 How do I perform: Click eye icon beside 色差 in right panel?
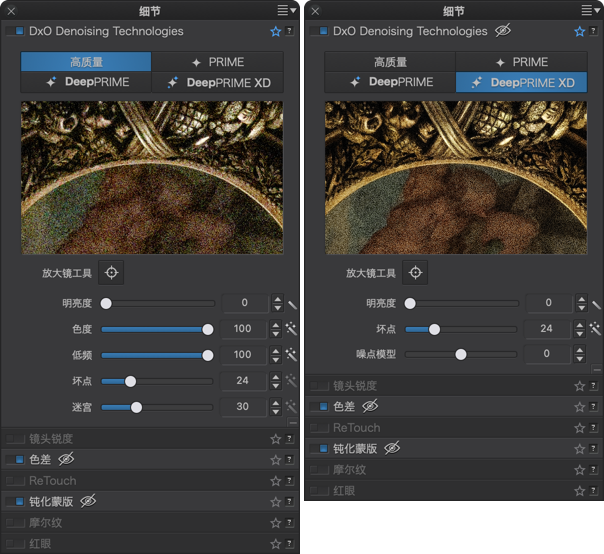click(370, 406)
